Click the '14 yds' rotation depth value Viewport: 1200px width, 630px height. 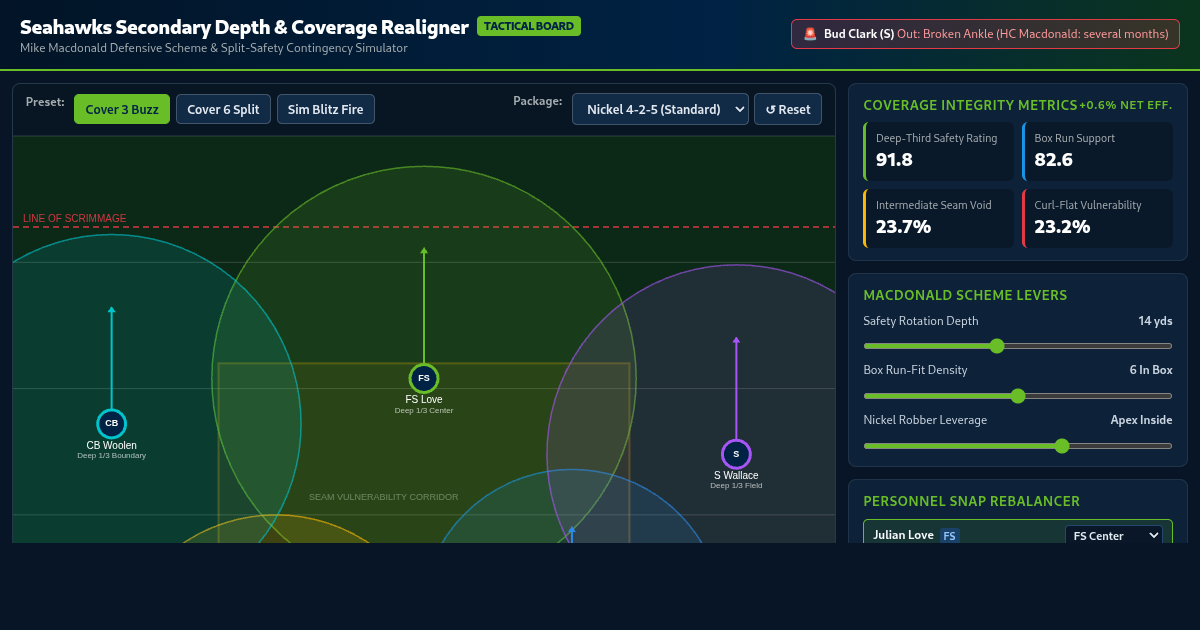point(1155,321)
